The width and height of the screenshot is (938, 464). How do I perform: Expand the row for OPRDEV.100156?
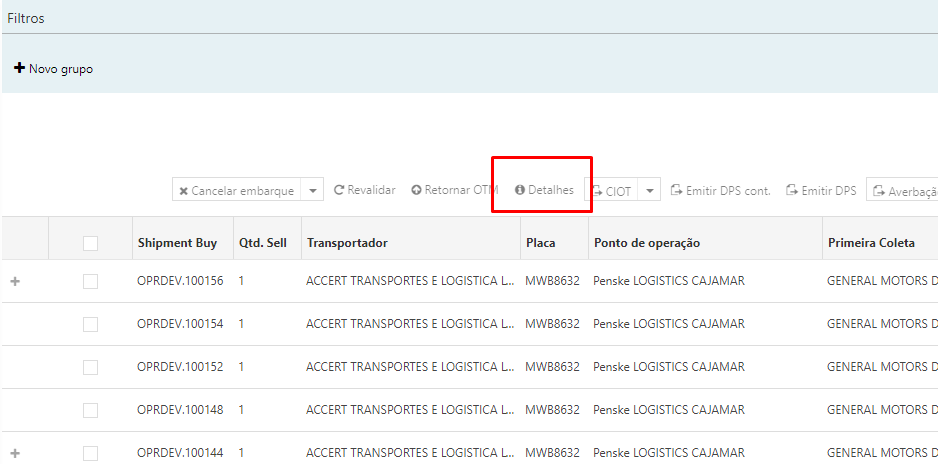click(15, 282)
